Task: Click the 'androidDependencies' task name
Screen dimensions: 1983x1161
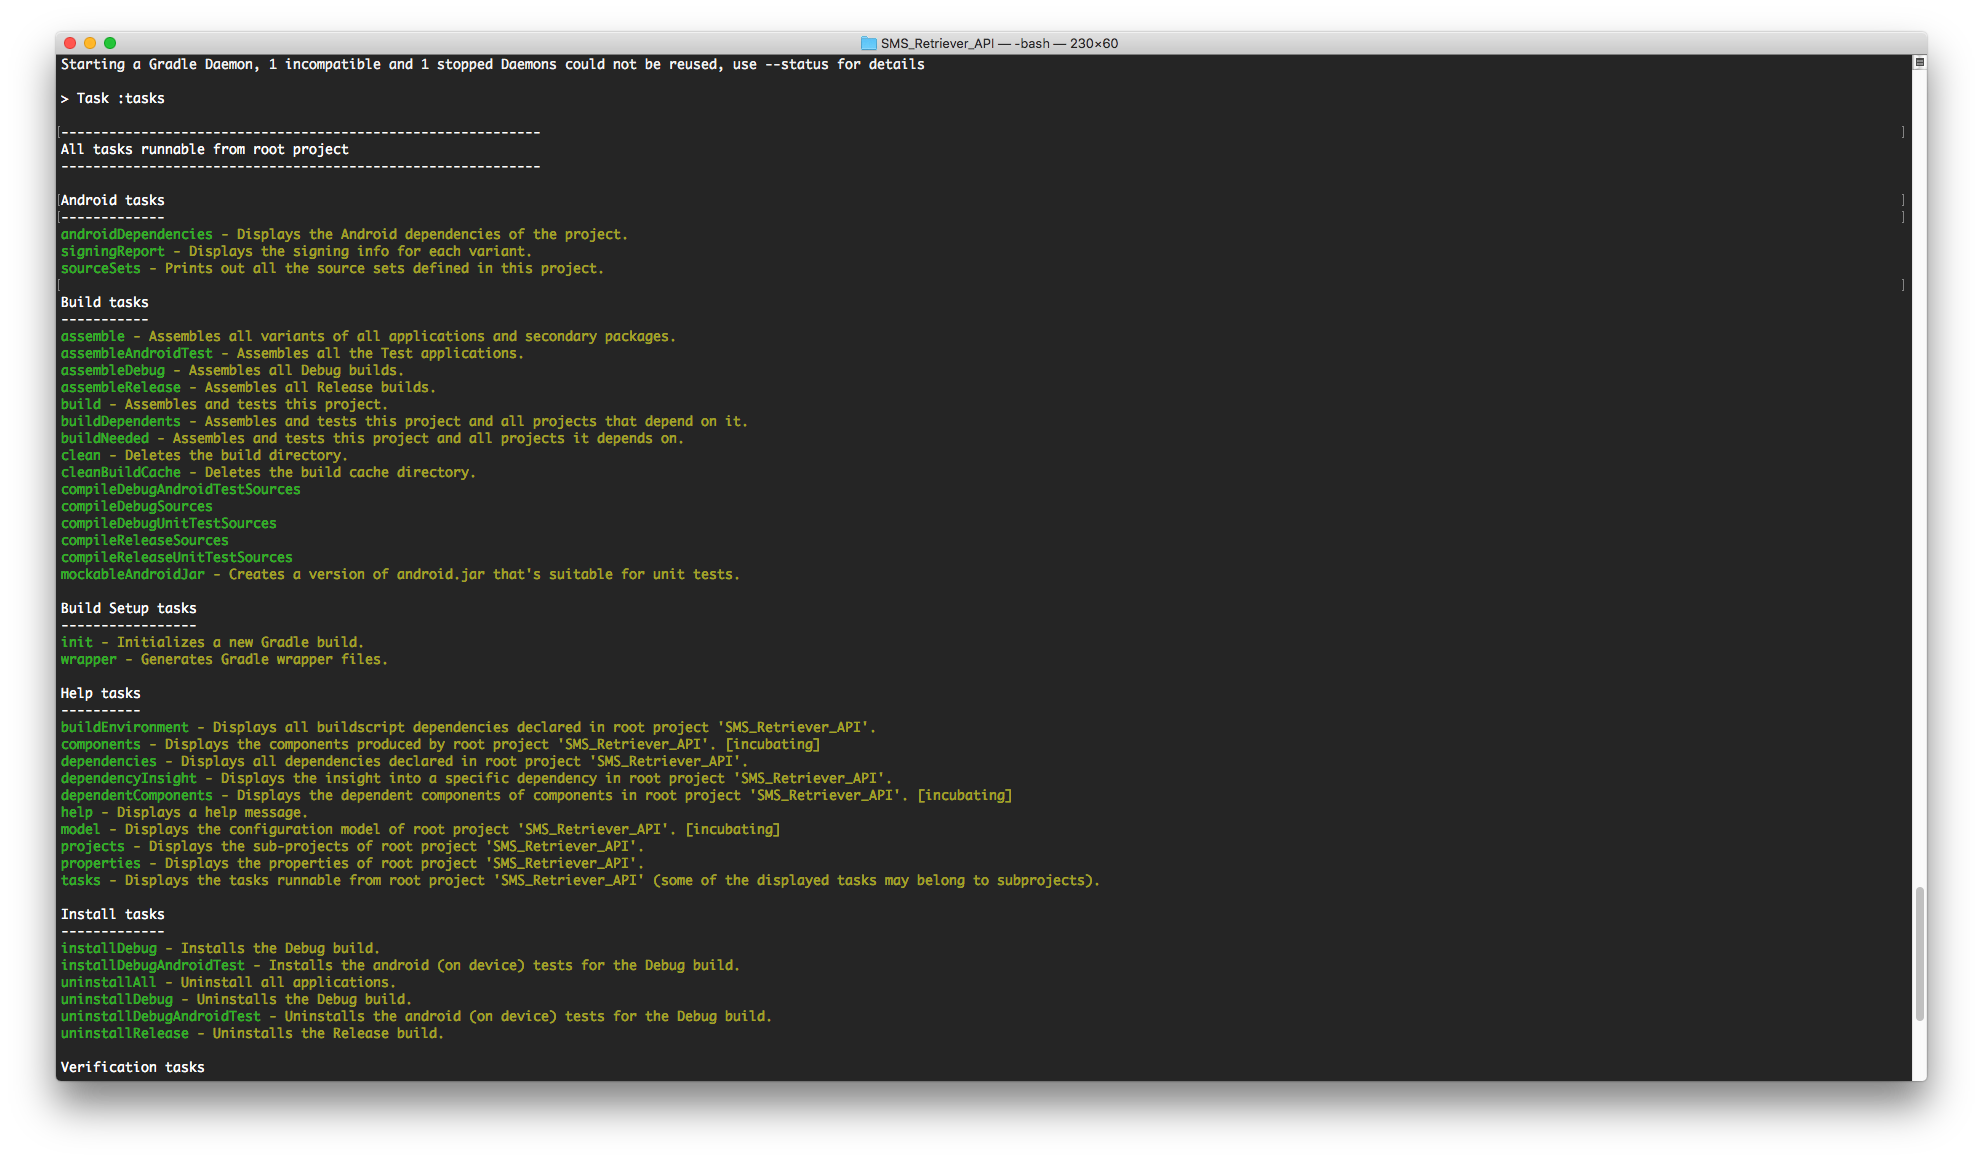Action: click(137, 234)
